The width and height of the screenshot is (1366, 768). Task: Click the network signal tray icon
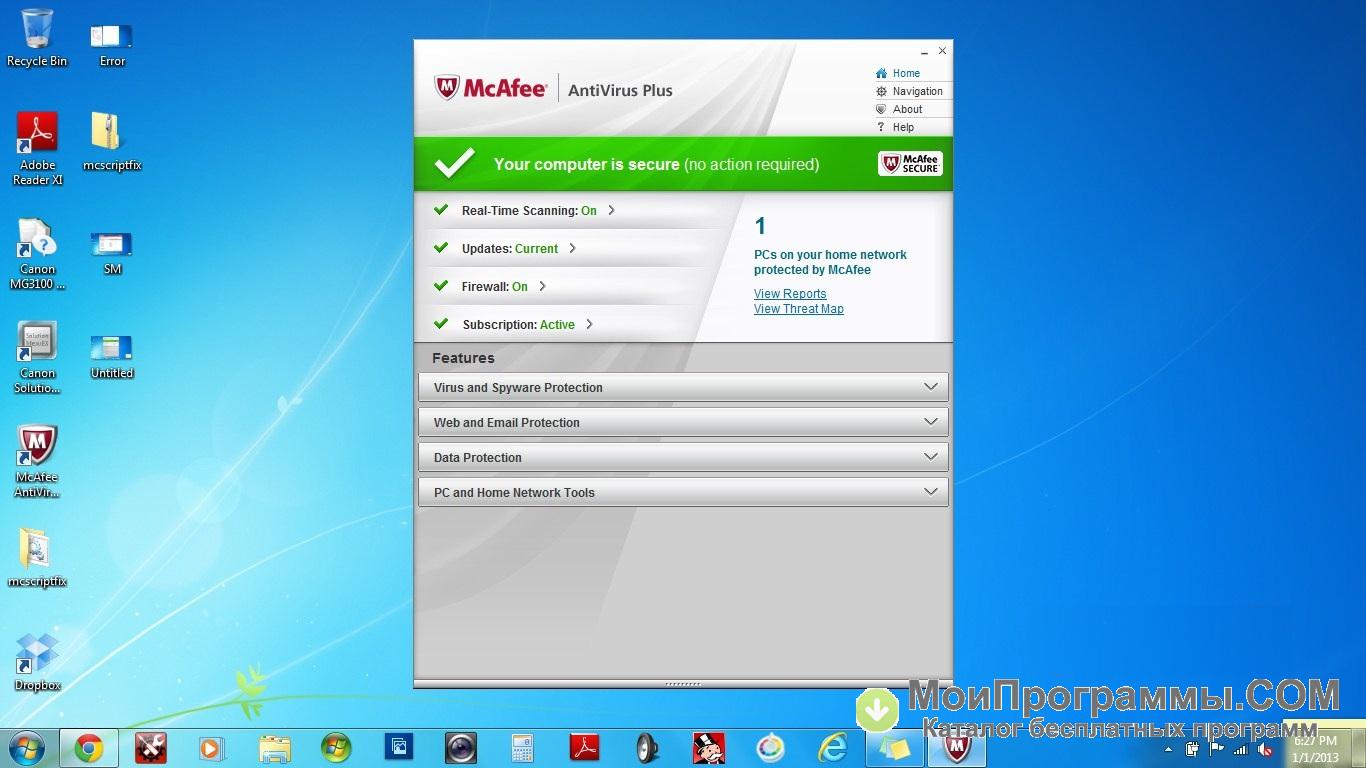coord(1241,749)
